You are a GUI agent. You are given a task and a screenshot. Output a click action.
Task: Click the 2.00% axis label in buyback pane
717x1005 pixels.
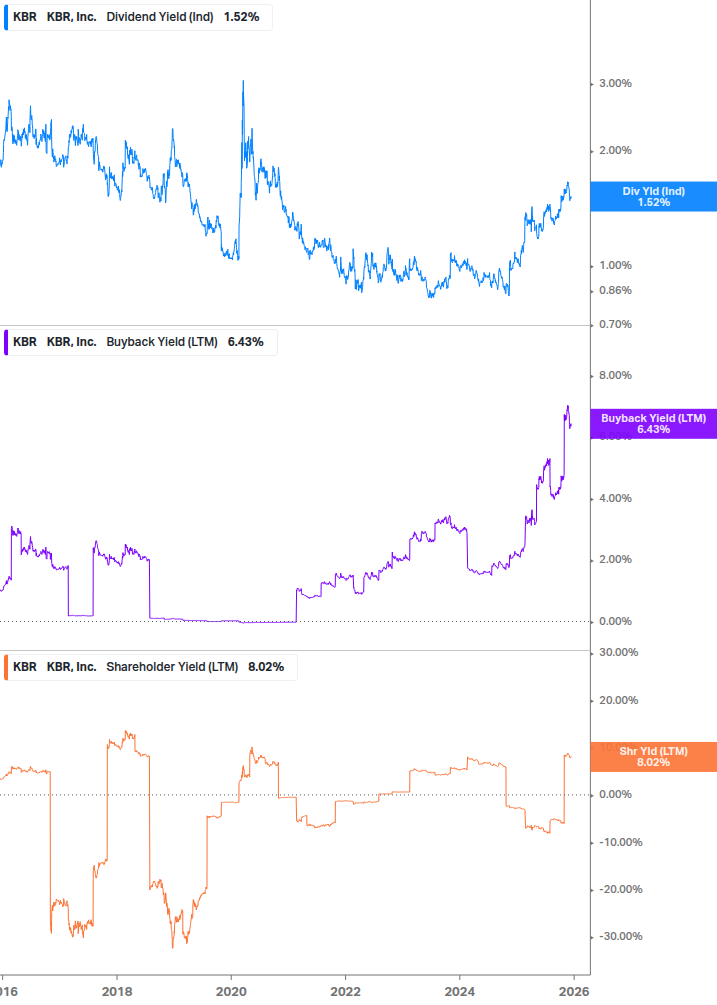click(x=615, y=559)
